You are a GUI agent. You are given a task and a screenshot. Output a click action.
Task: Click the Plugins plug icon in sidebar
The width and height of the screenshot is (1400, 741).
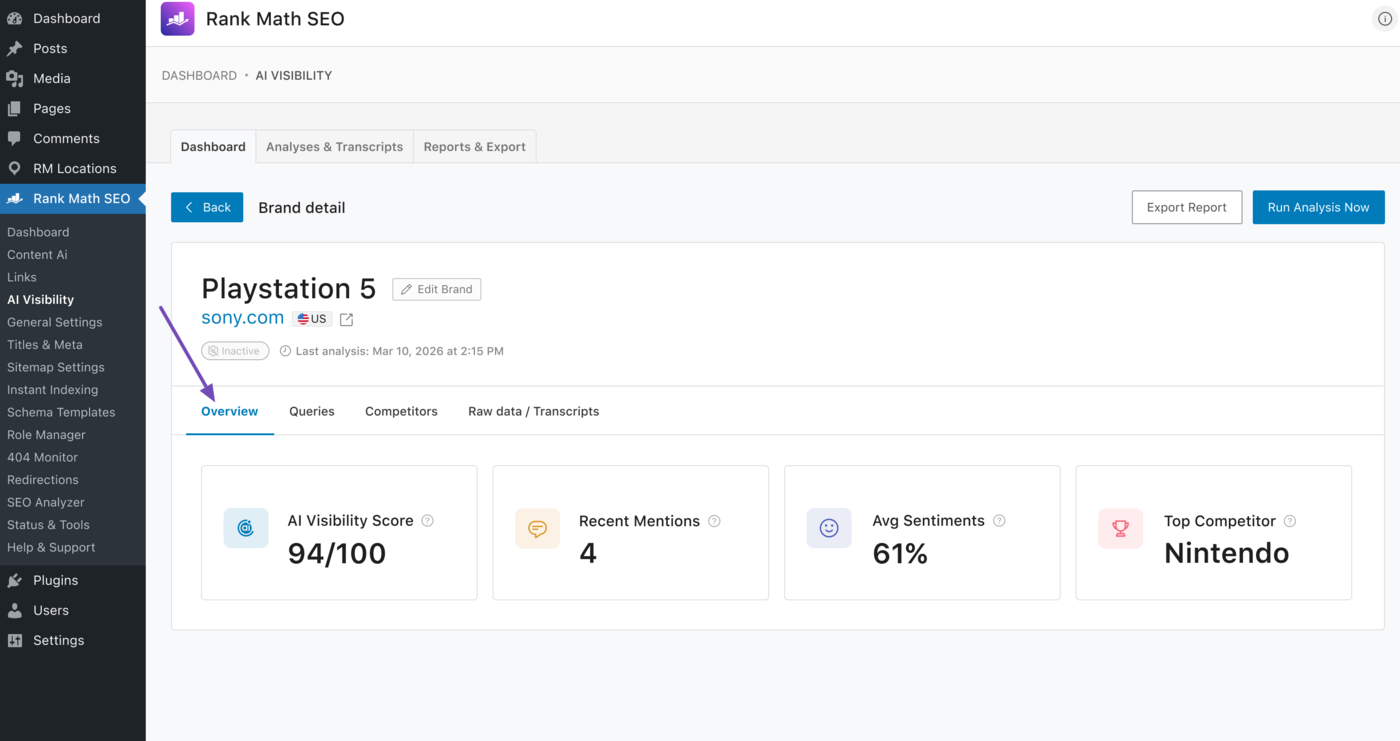[15, 580]
